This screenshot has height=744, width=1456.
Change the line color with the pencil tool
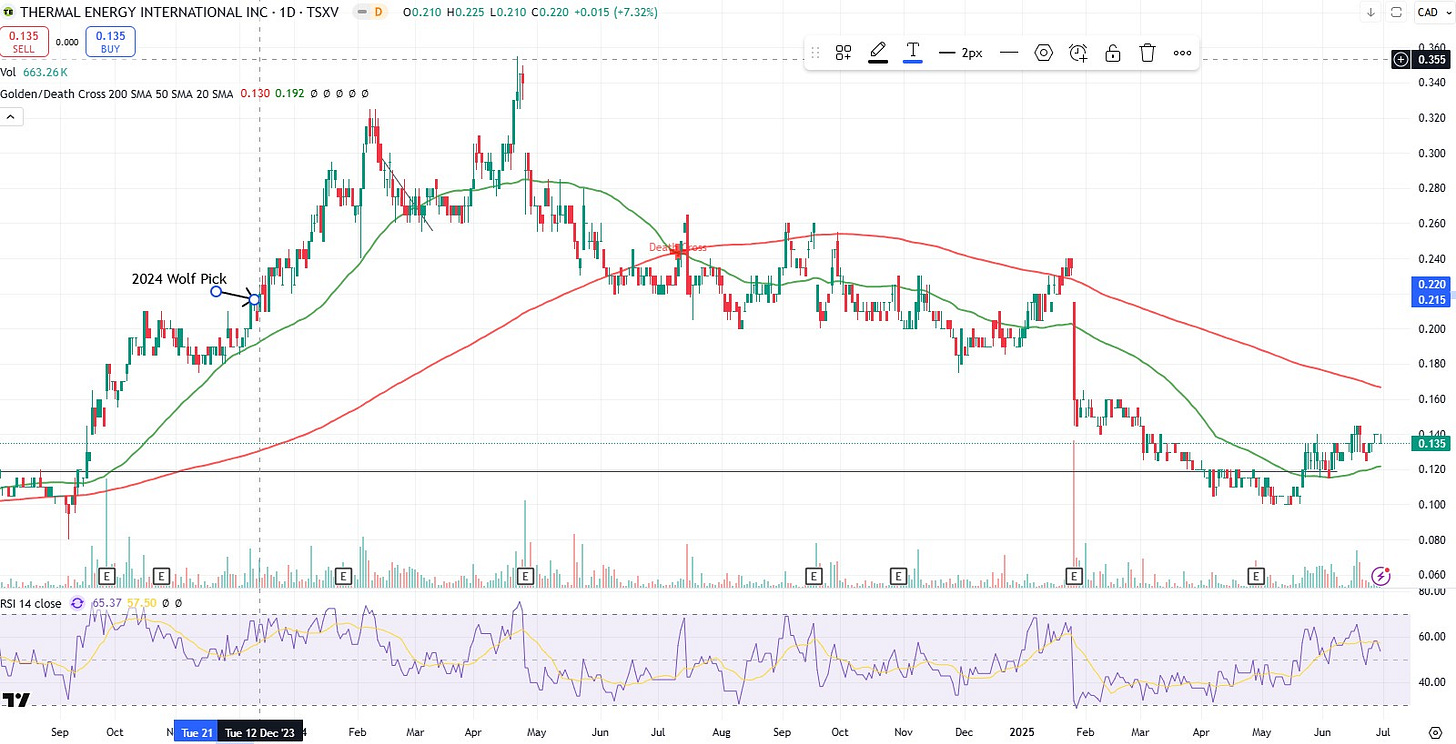(x=878, y=52)
